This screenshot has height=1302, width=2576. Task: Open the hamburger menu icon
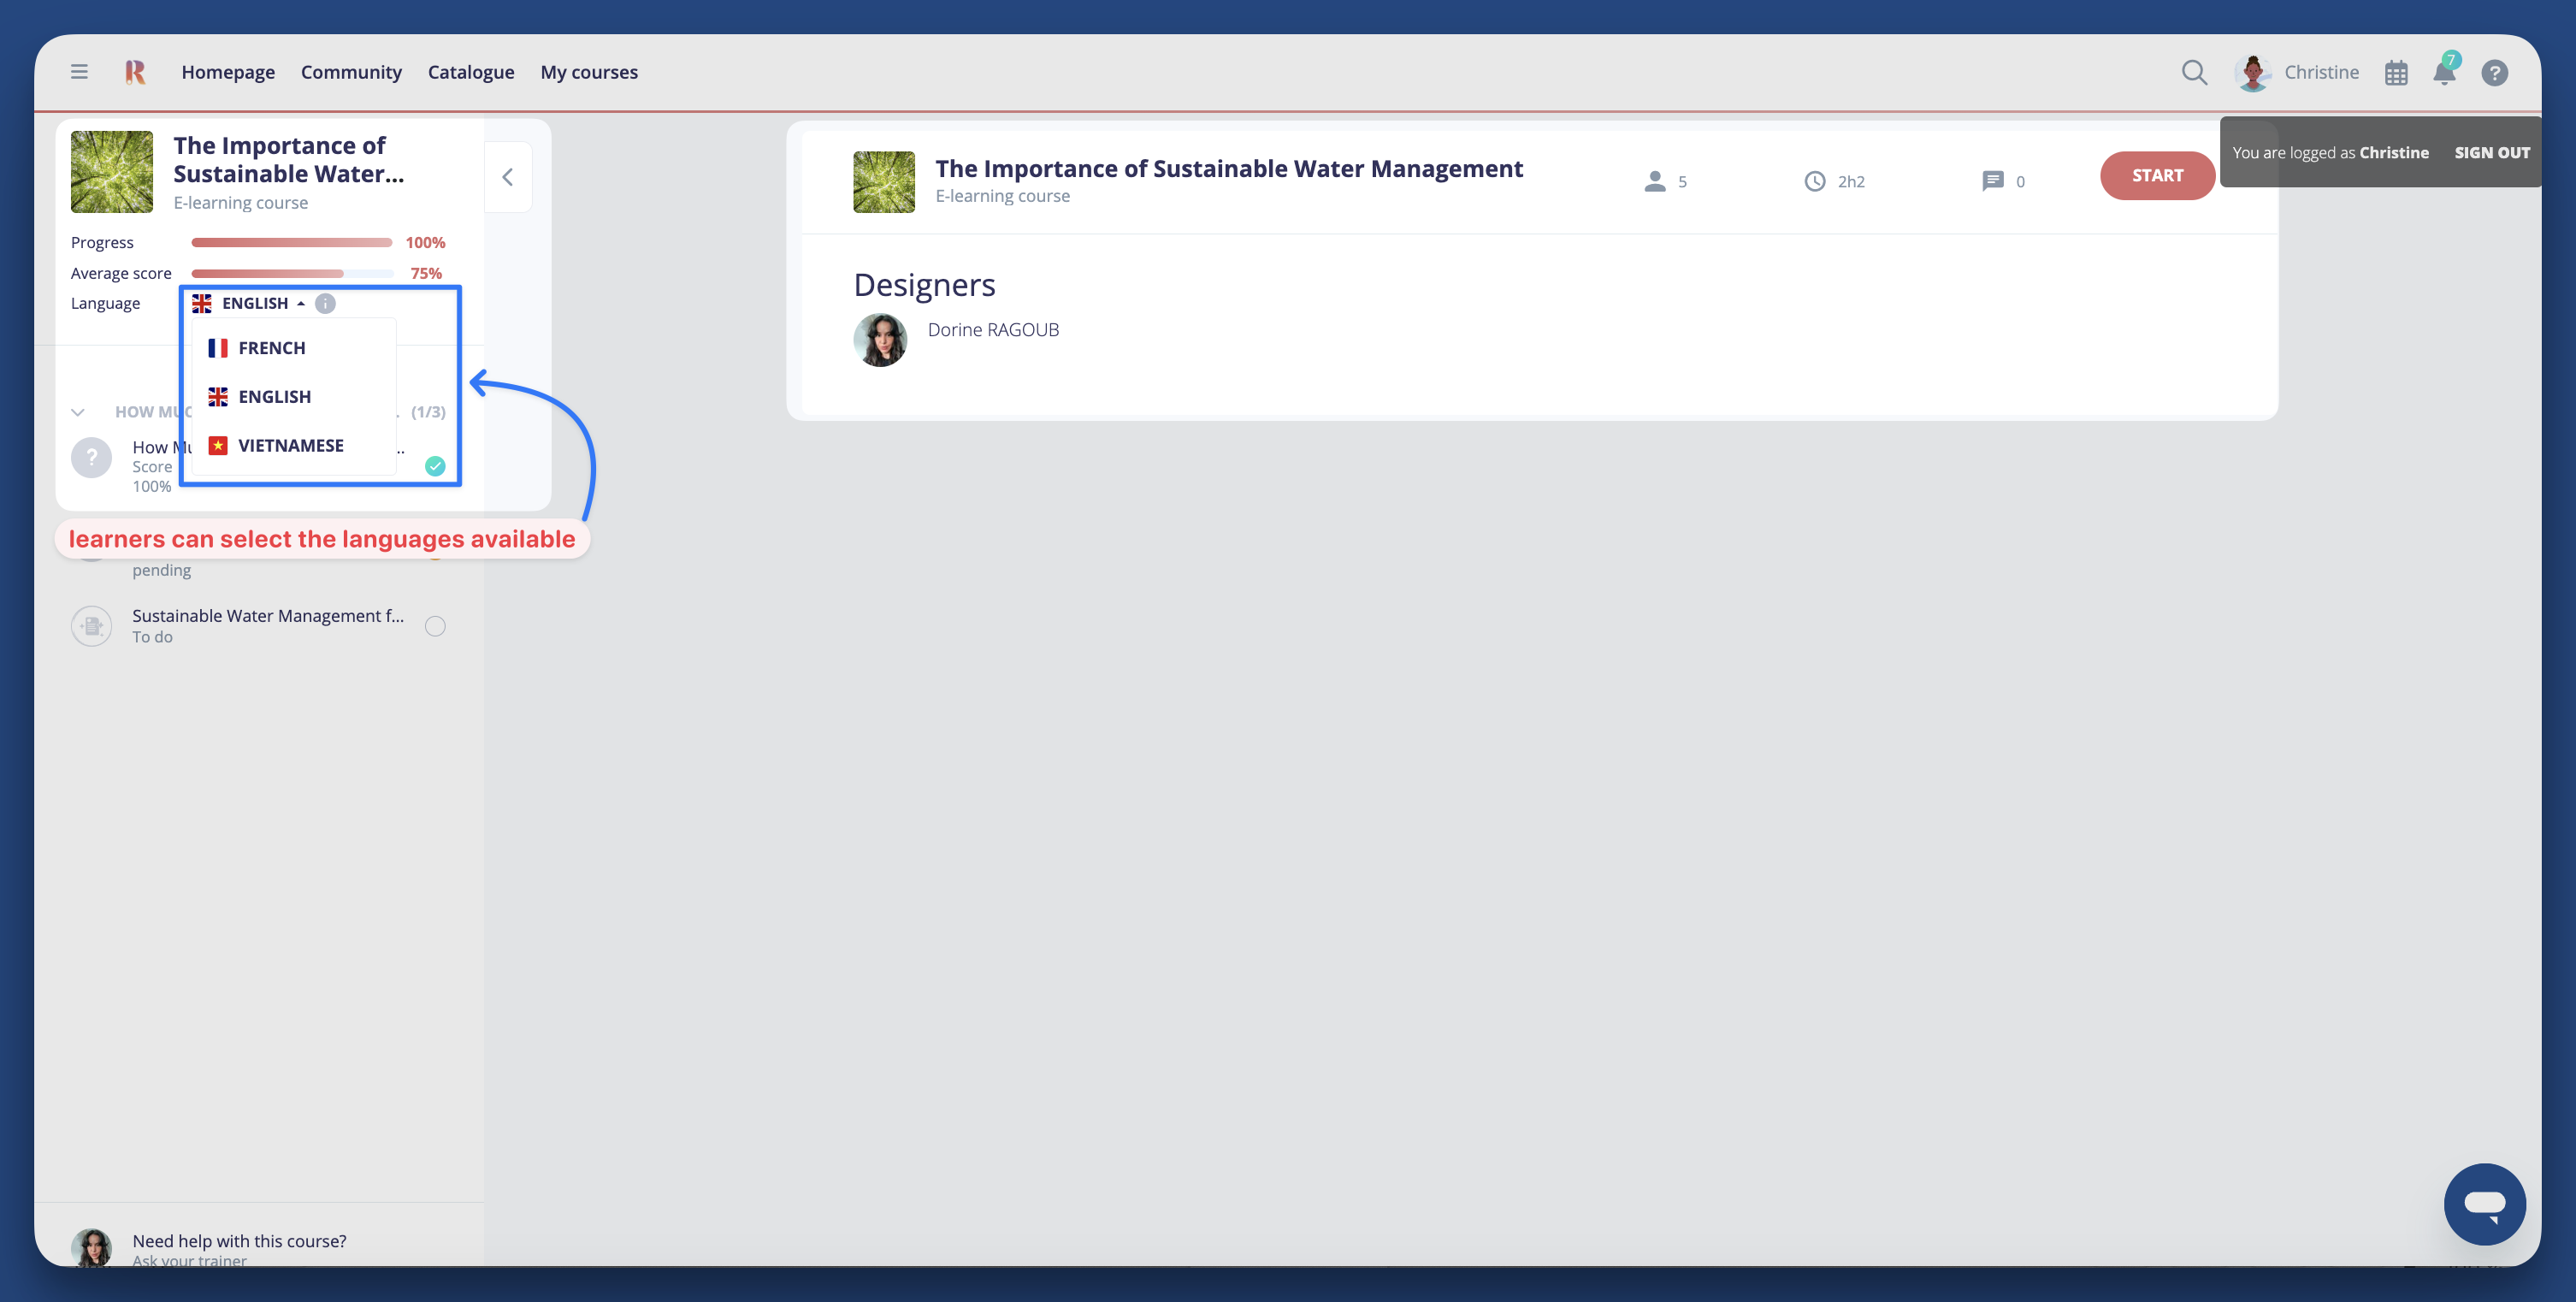79,72
